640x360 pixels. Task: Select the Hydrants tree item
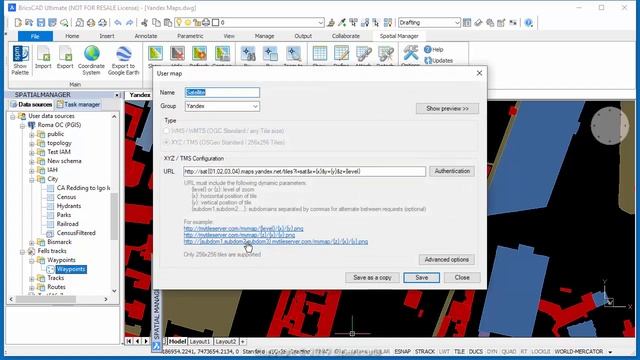pyautogui.click(x=69, y=206)
